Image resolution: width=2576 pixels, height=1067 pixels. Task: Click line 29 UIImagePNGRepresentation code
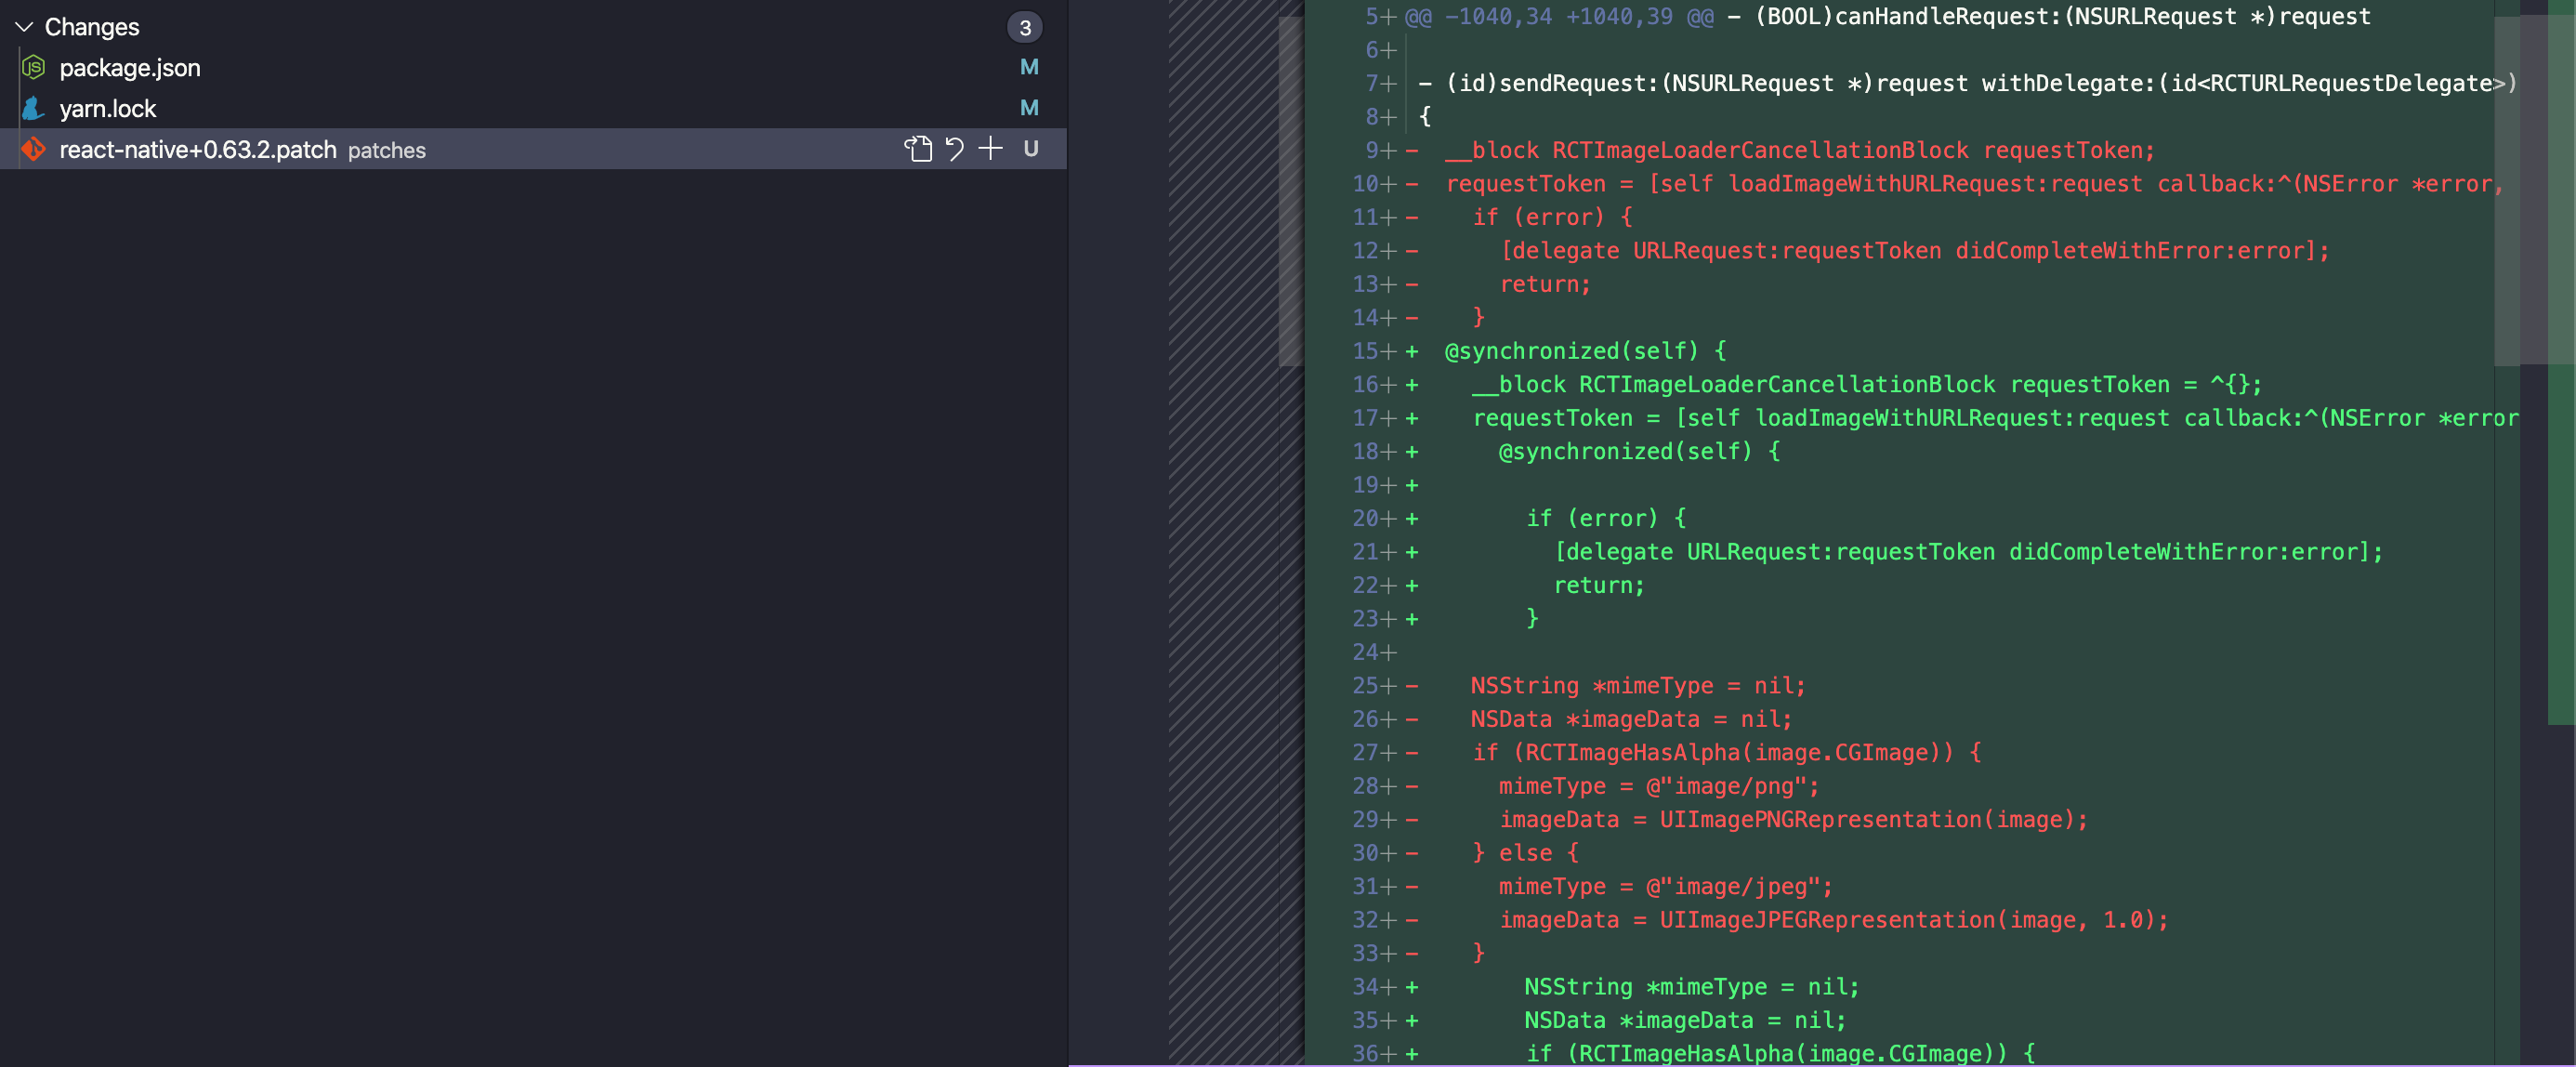click(1794, 819)
